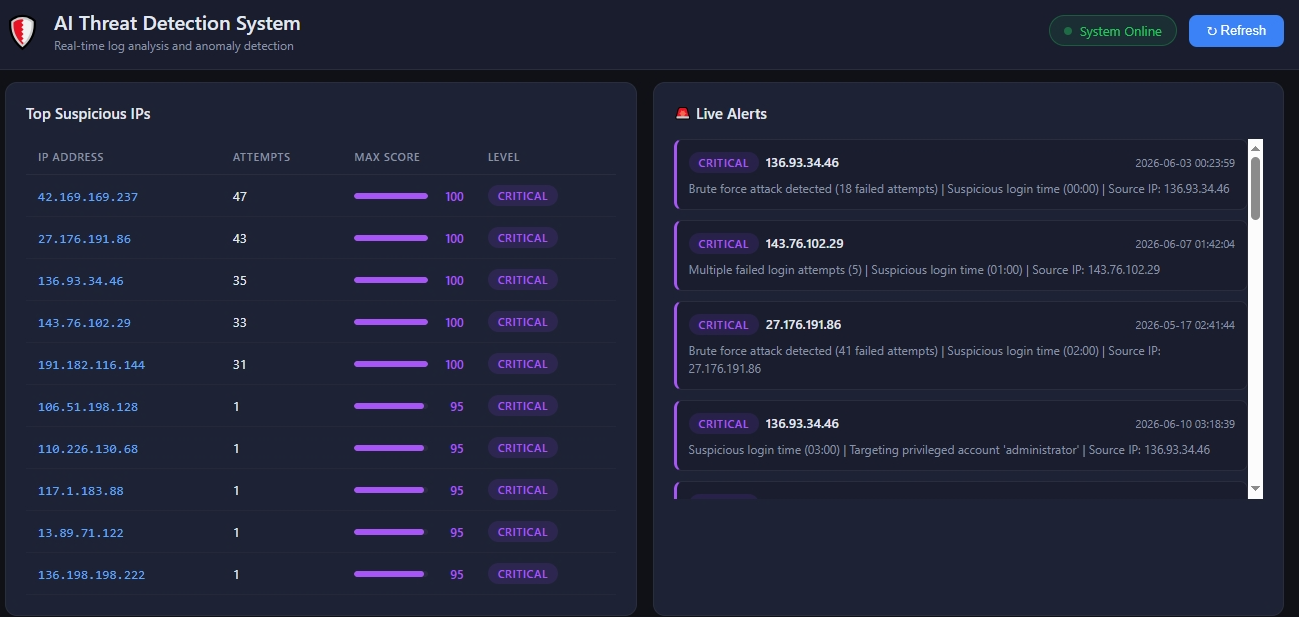Image resolution: width=1299 pixels, height=617 pixels.
Task: Click timestamp 2026-06-10 03:18:39
Action: [1185, 424]
